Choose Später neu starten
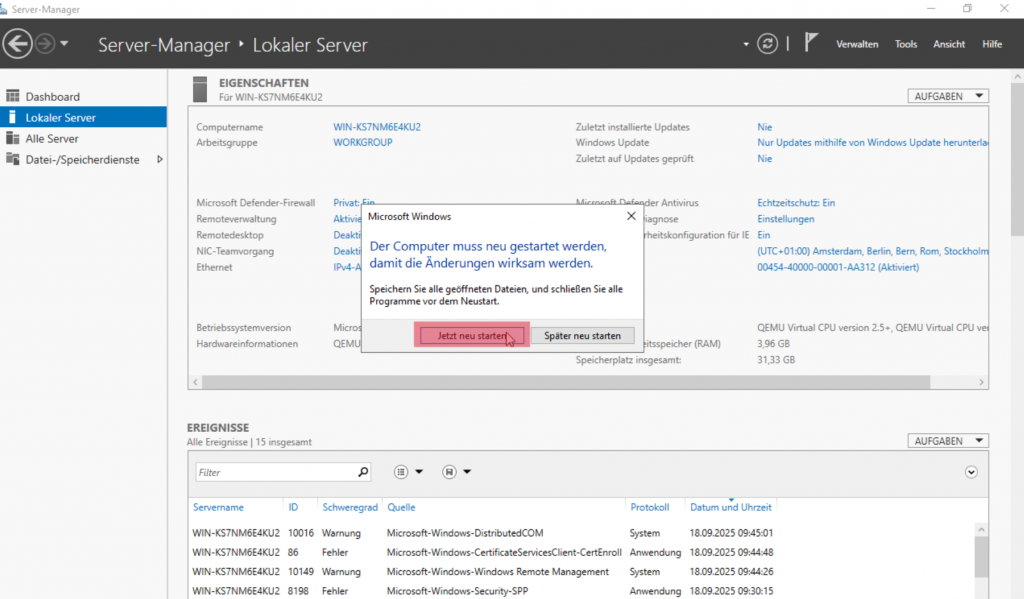The image size is (1024, 599). click(582, 336)
